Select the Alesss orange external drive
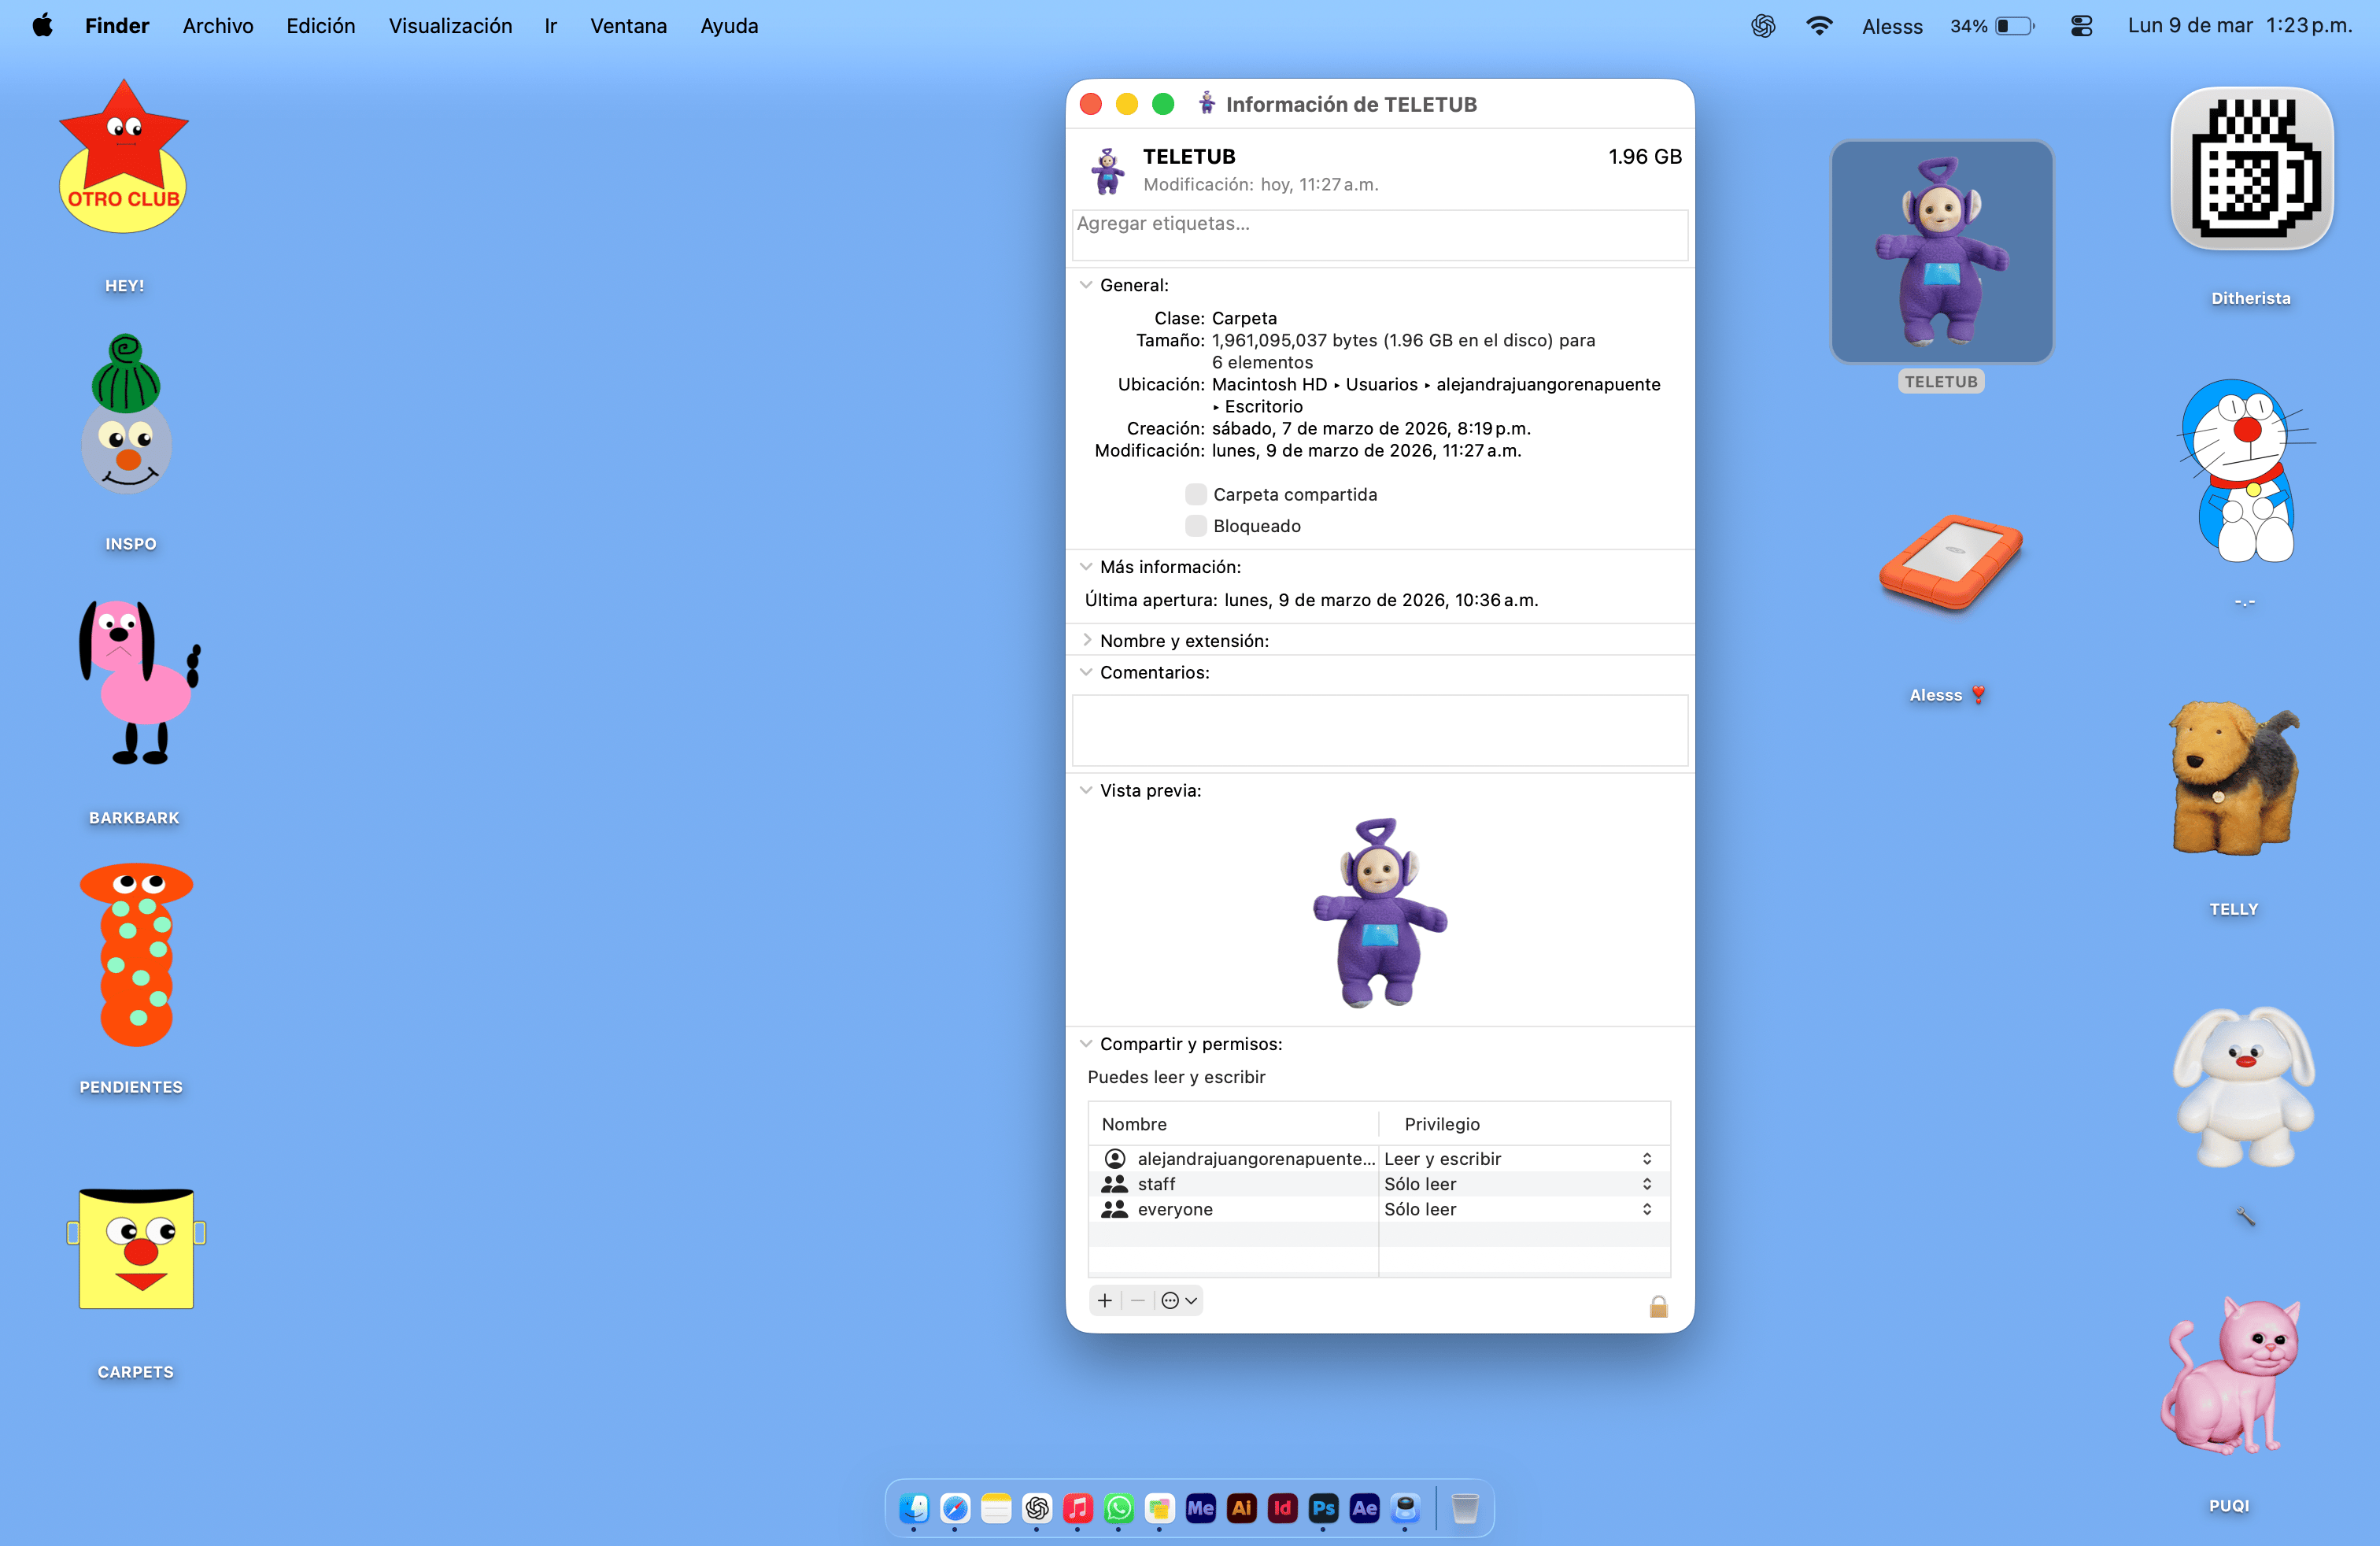 coord(1950,563)
